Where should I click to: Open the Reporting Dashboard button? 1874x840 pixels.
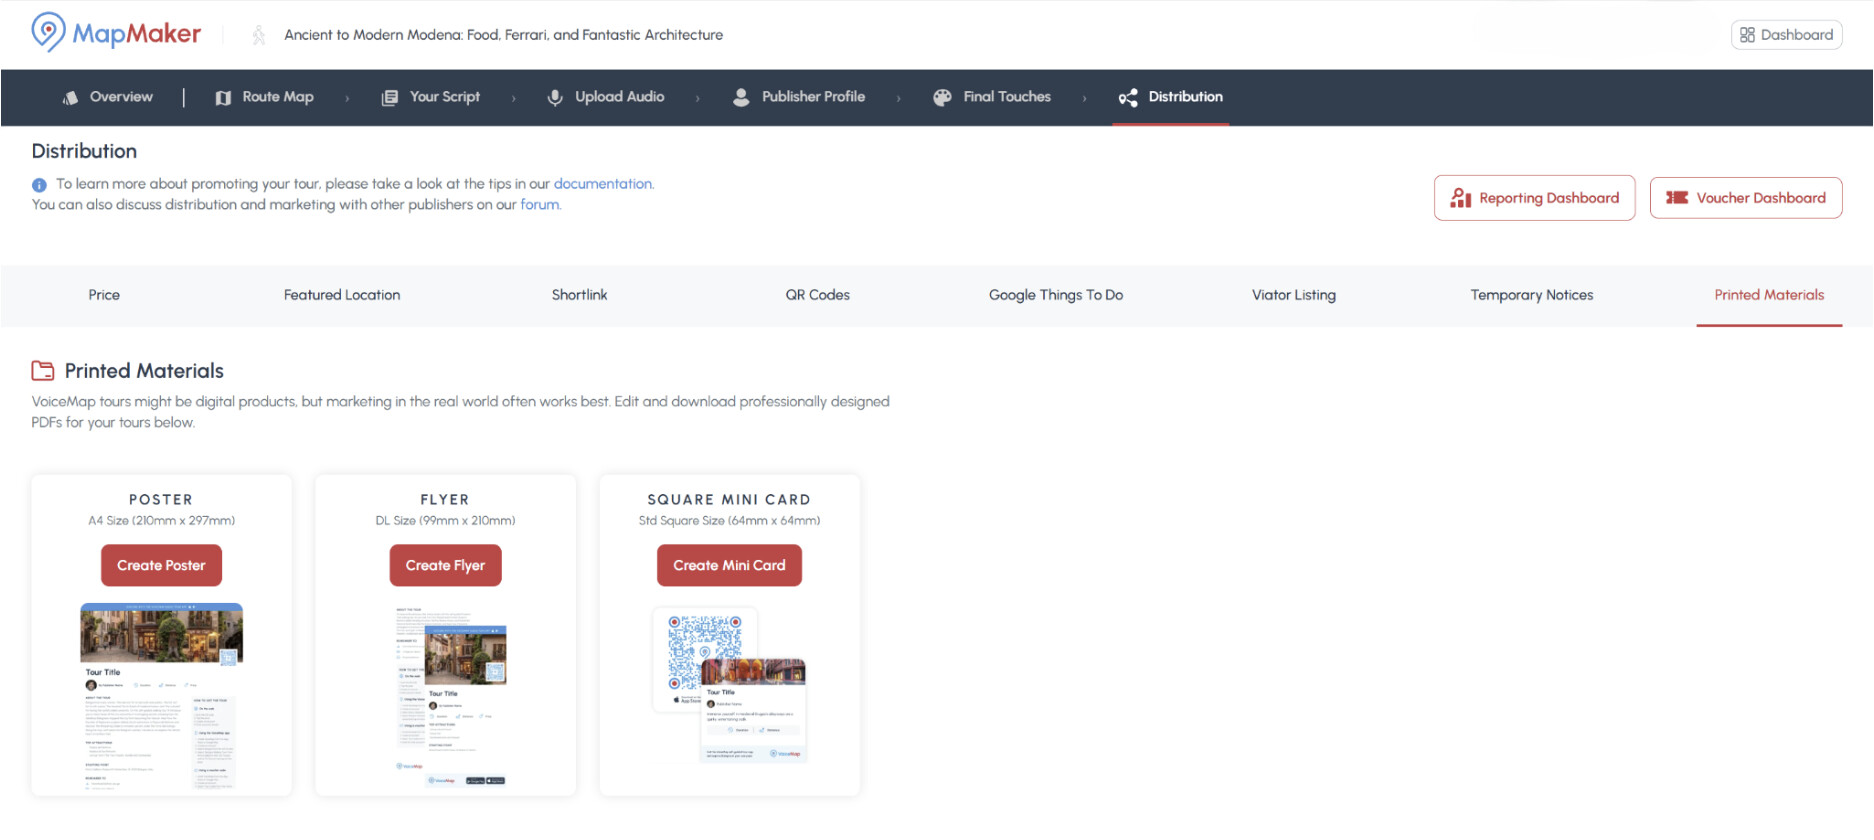(x=1534, y=198)
